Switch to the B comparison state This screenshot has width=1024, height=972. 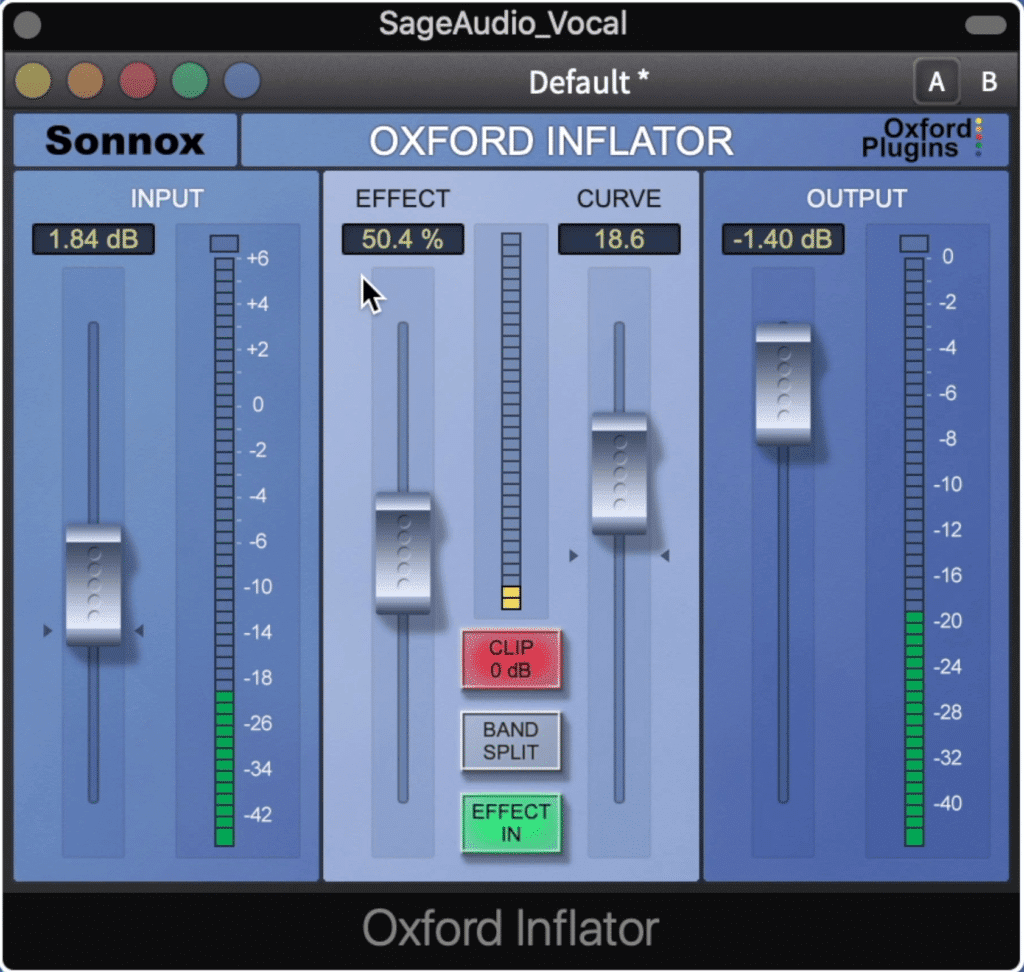(x=989, y=82)
